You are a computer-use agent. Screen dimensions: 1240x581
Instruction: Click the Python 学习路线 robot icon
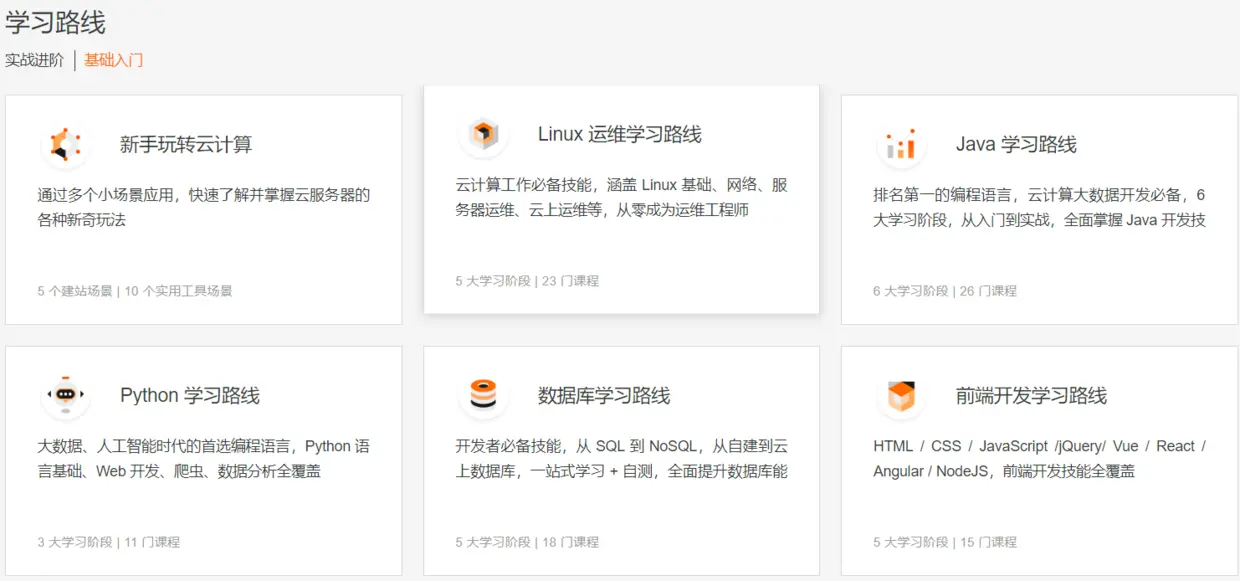click(x=64, y=395)
